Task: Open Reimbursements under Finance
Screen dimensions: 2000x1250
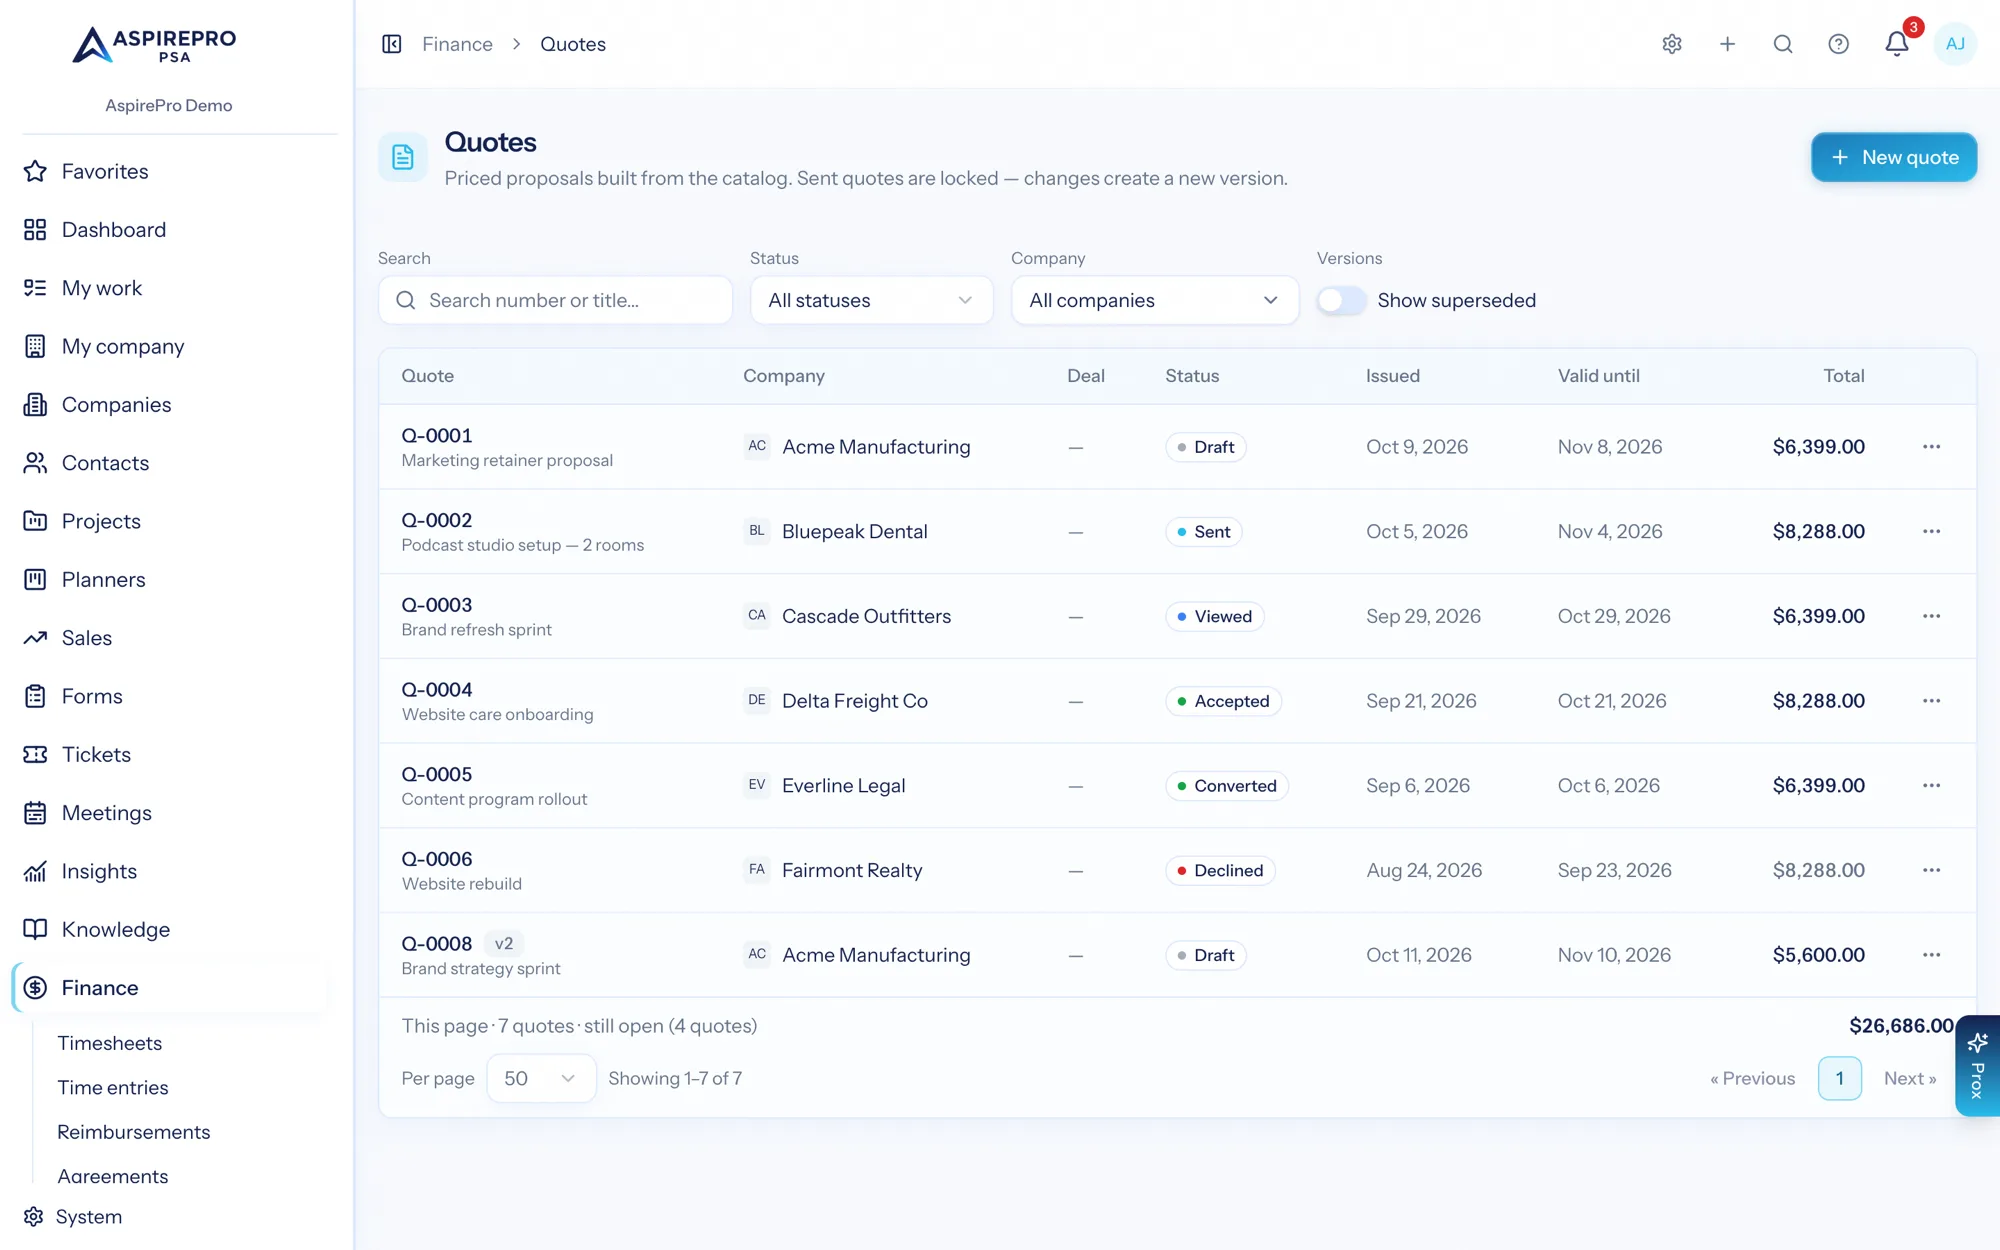Action: [x=134, y=1132]
